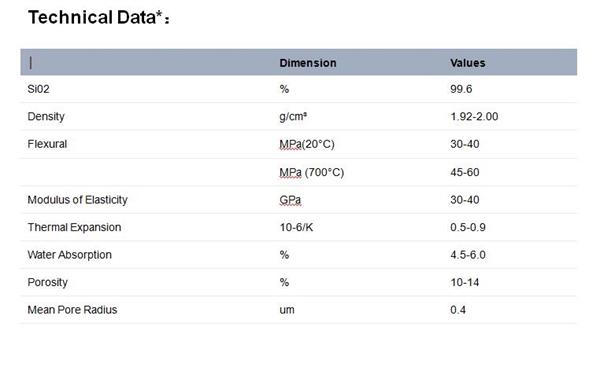Viewport: 600px width, 367px height.
Task: Click the 10-6/K unit cell
Action: click(x=296, y=227)
